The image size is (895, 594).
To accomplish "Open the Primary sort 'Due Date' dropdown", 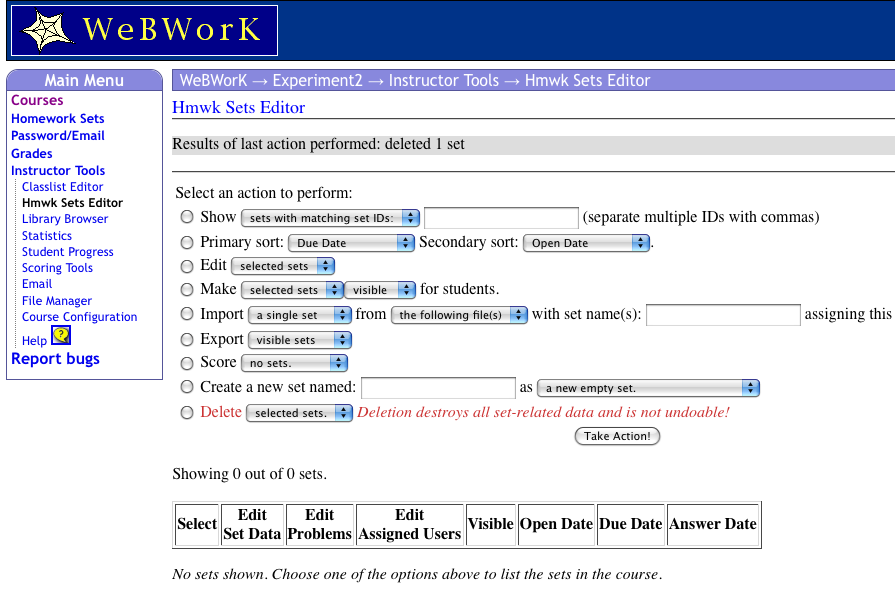I will (x=351, y=243).
